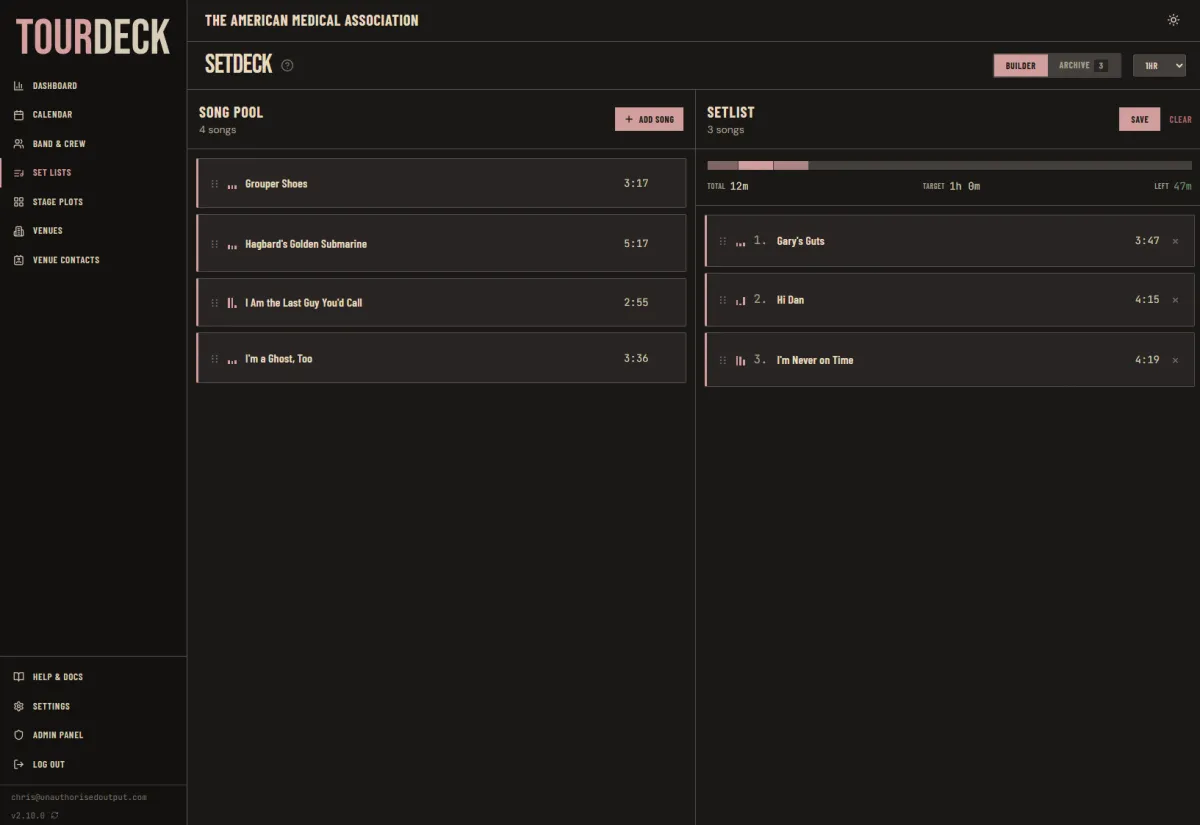1200x825 pixels.
Task: Click the Stage Plots icon
Action: pyautogui.click(x=18, y=201)
